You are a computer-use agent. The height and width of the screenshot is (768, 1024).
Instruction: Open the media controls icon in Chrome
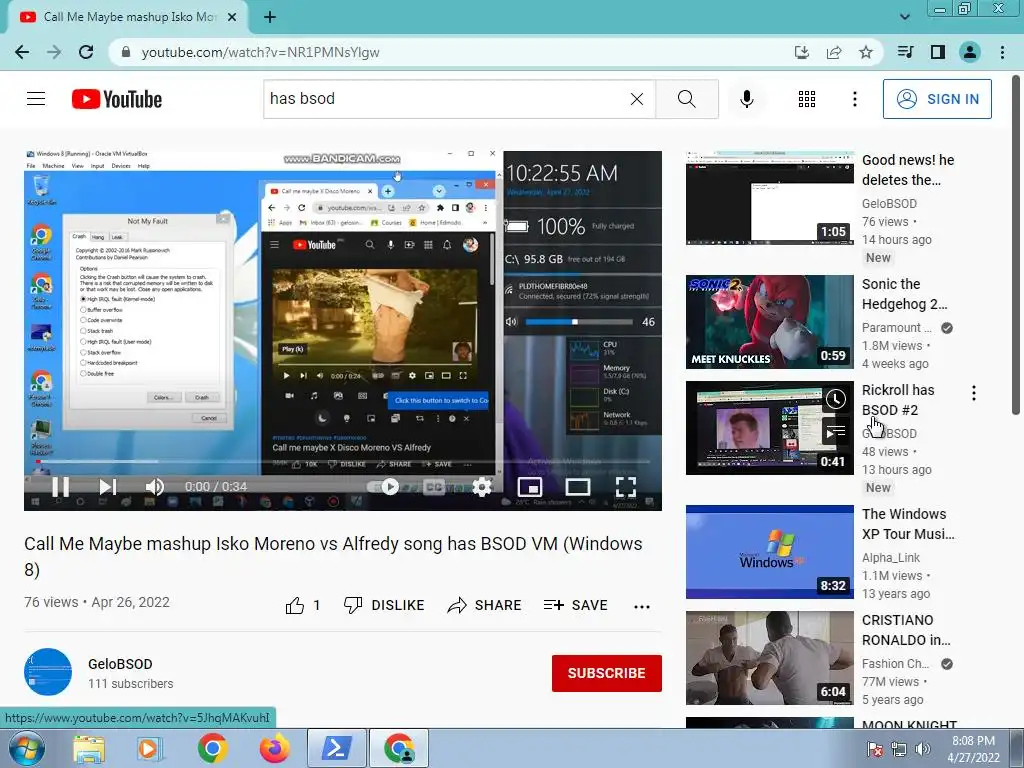click(905, 52)
